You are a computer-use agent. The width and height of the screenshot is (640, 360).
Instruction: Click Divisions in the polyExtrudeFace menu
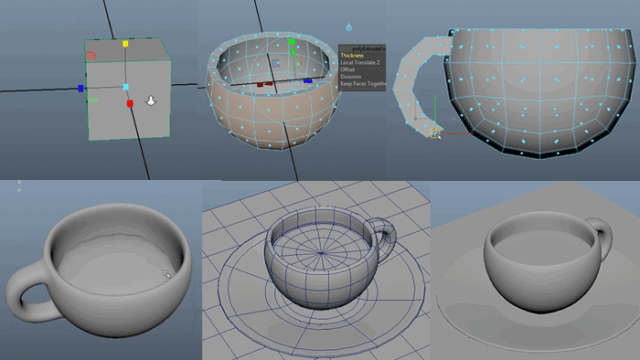[351, 76]
